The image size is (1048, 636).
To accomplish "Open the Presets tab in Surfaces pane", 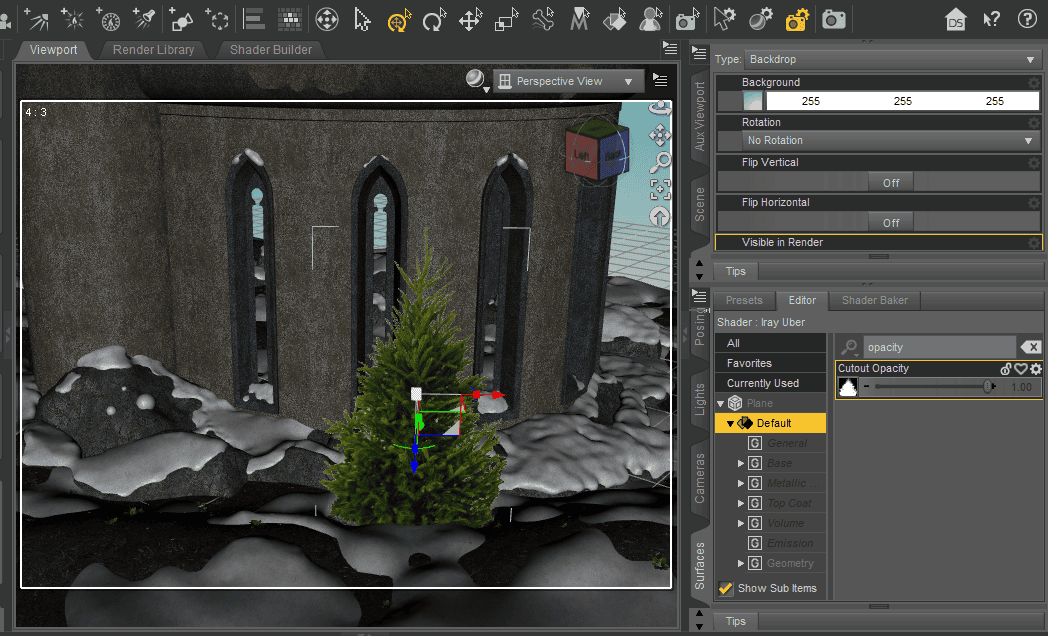I will [743, 300].
